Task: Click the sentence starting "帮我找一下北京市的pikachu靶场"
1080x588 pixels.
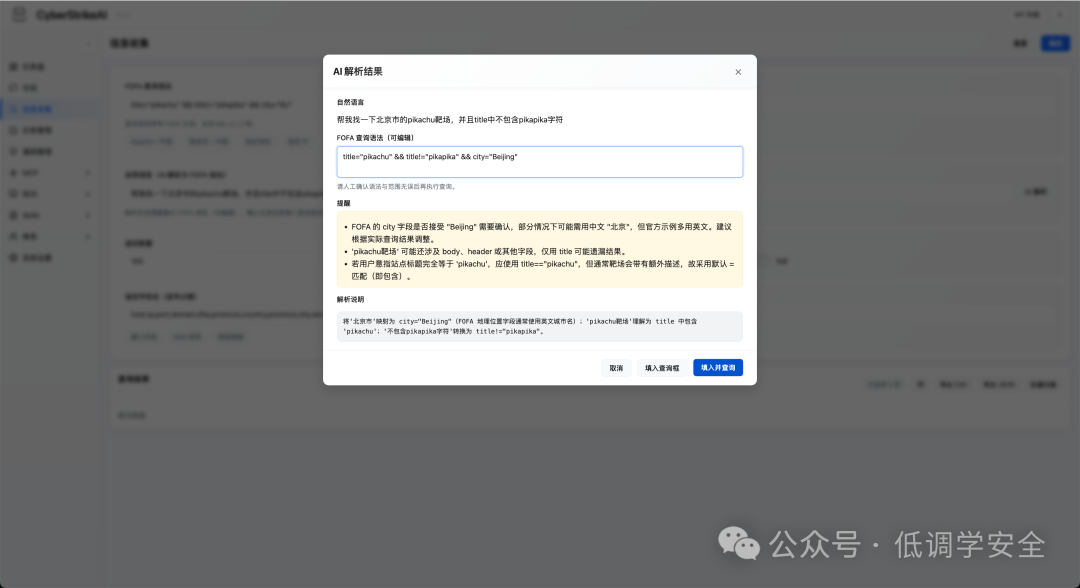Action: click(x=450, y=120)
